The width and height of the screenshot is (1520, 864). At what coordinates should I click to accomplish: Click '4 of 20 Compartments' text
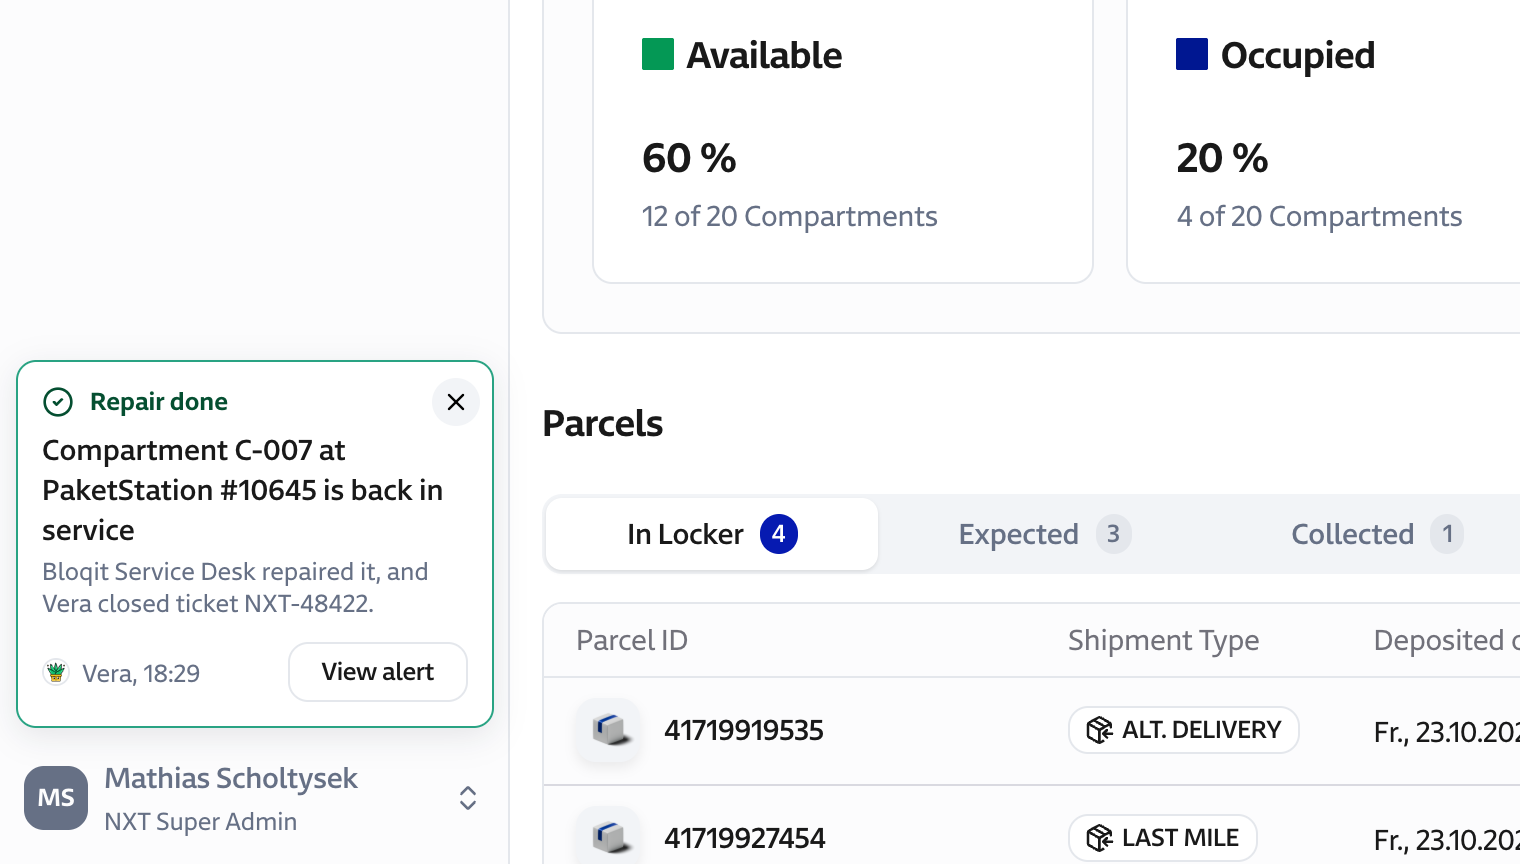pos(1319,216)
